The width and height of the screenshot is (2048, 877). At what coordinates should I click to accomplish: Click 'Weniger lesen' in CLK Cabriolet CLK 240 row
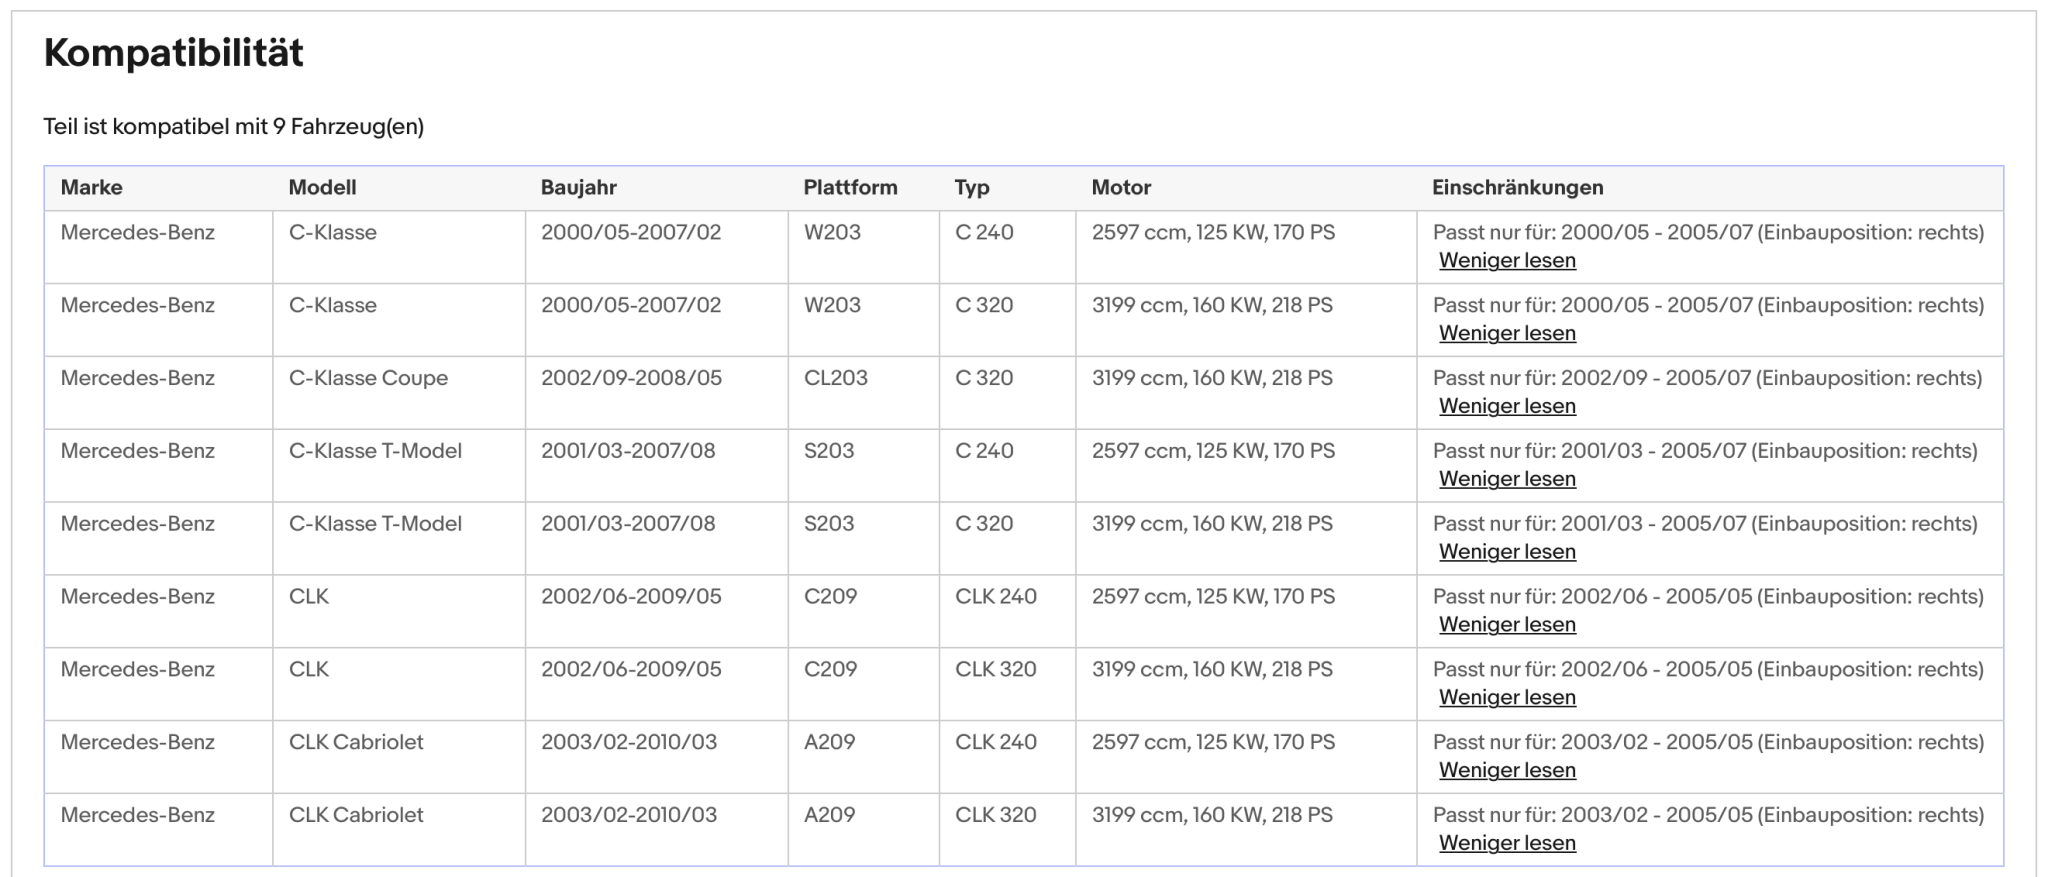1507,771
